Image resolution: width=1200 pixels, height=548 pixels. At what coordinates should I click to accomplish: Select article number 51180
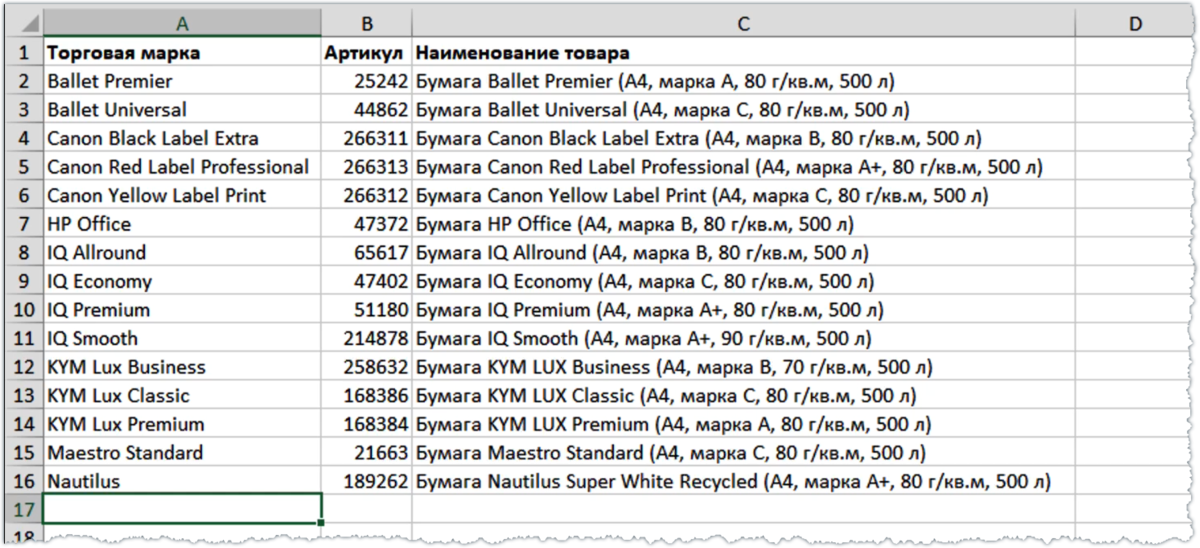367,310
